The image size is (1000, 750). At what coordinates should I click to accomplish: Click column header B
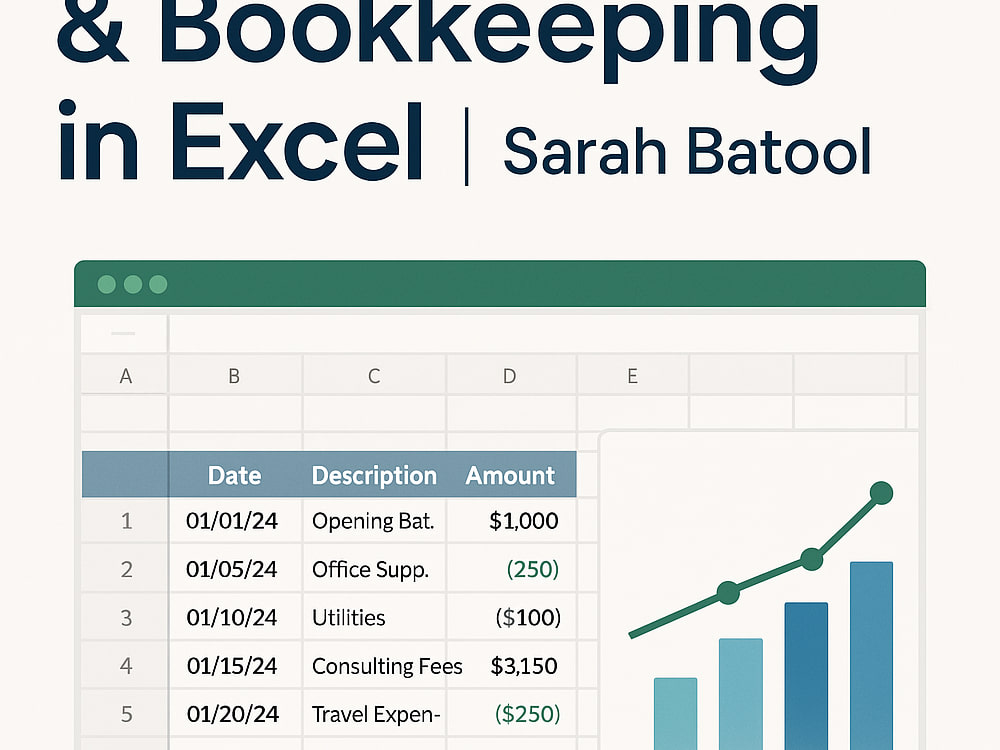click(x=234, y=376)
